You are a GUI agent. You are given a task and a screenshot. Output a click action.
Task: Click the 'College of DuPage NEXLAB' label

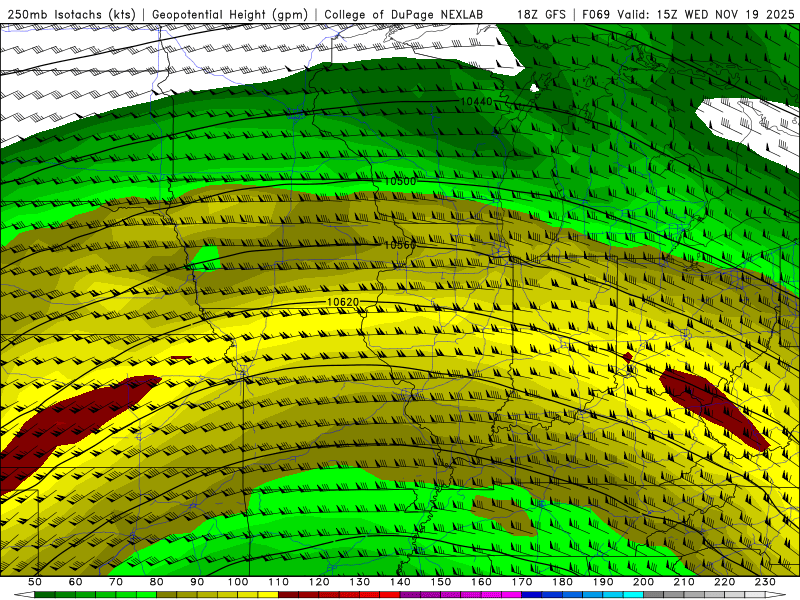pos(403,14)
